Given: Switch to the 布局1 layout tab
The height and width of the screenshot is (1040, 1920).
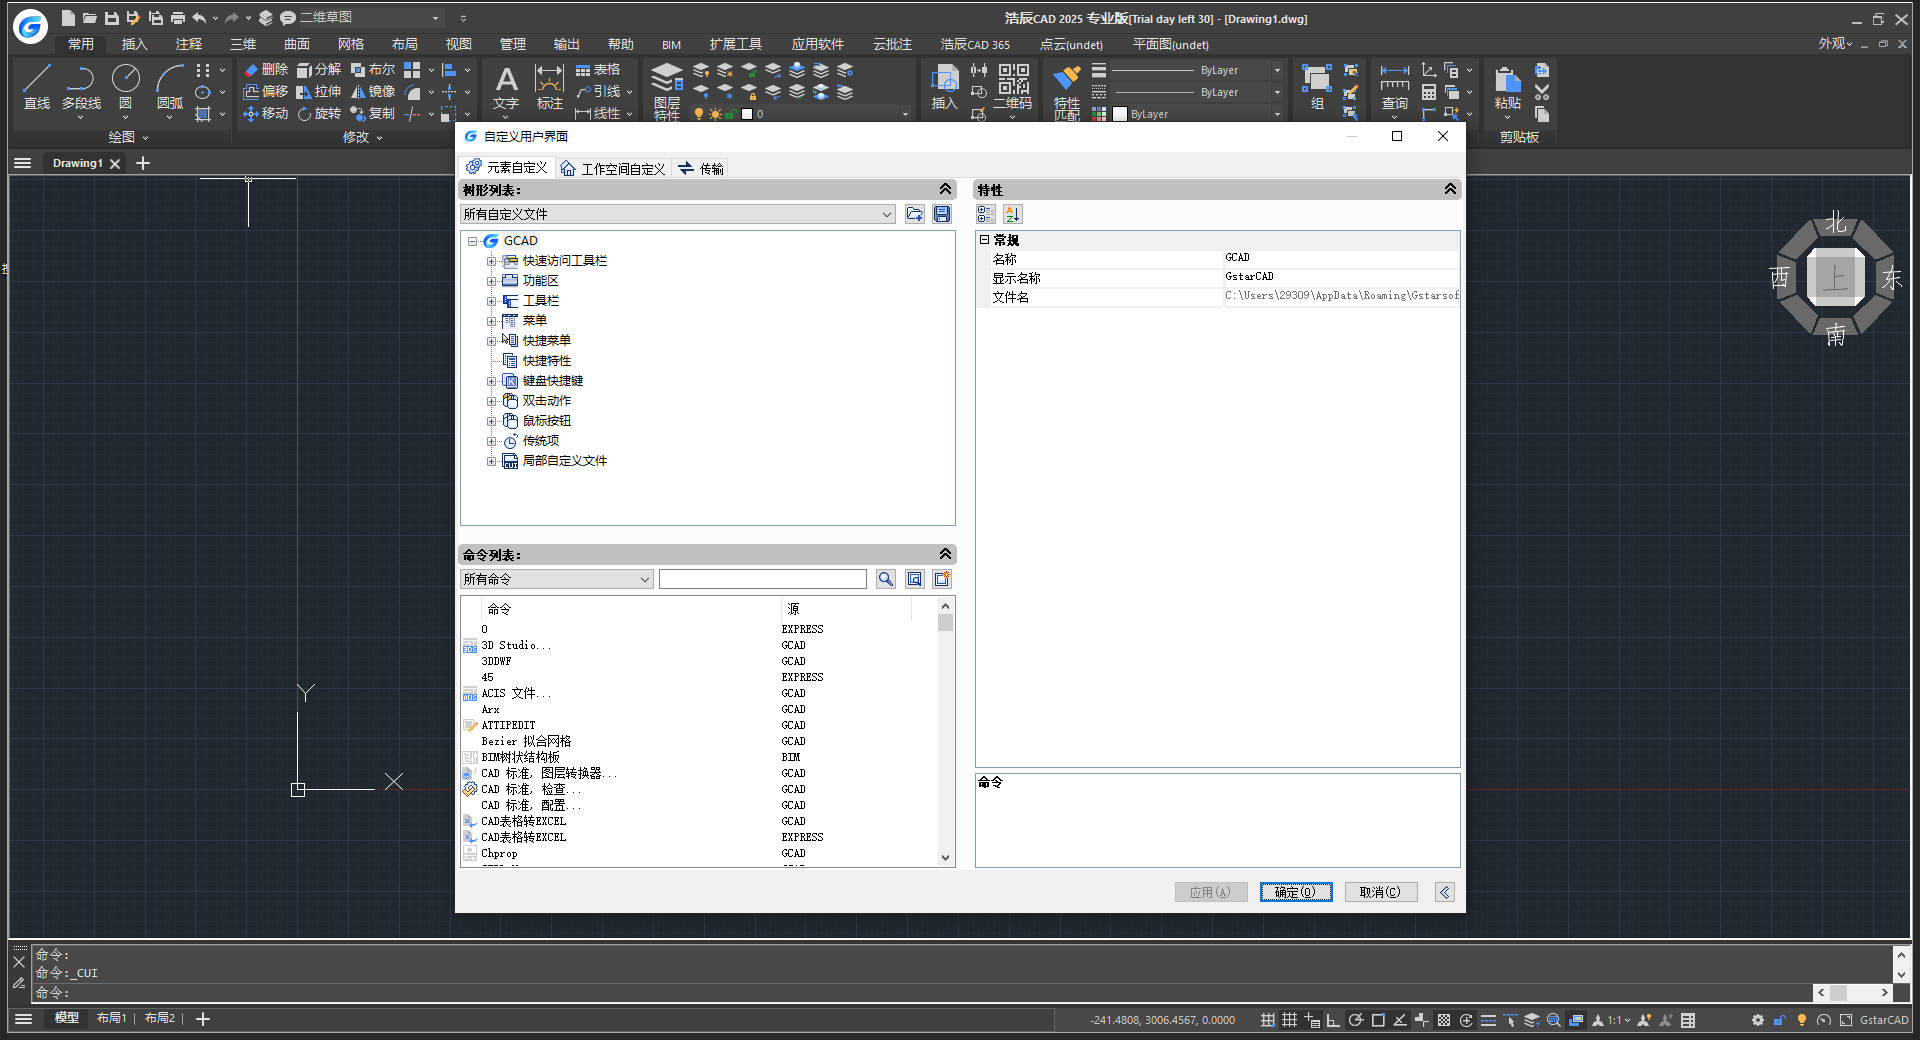Looking at the screenshot, I should pos(111,1018).
